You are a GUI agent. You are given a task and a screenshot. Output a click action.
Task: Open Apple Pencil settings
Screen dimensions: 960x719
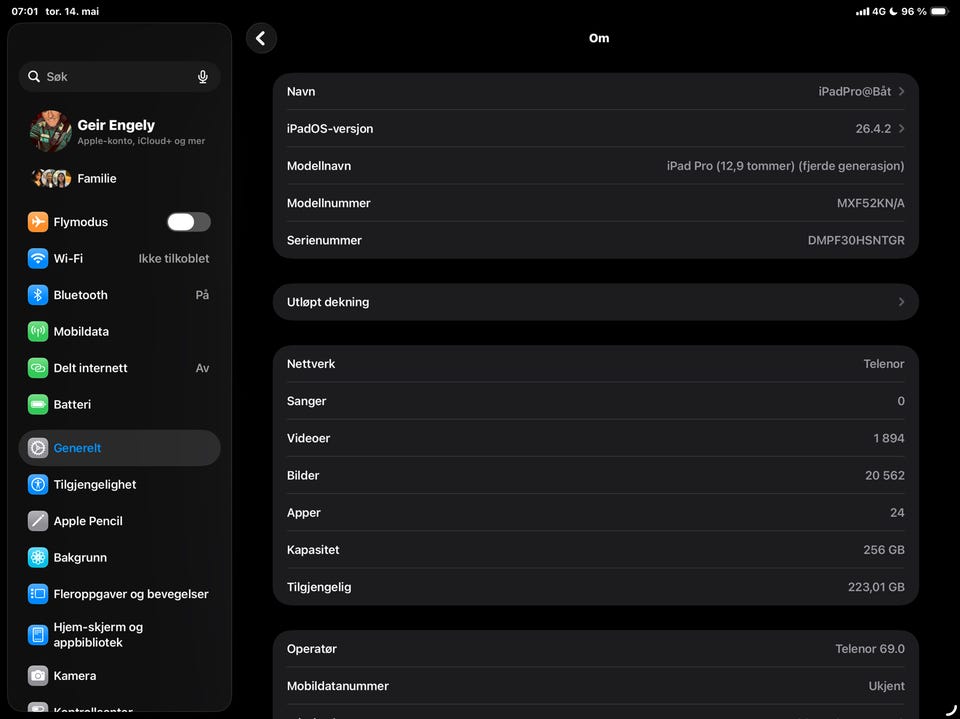pyautogui.click(x=119, y=521)
